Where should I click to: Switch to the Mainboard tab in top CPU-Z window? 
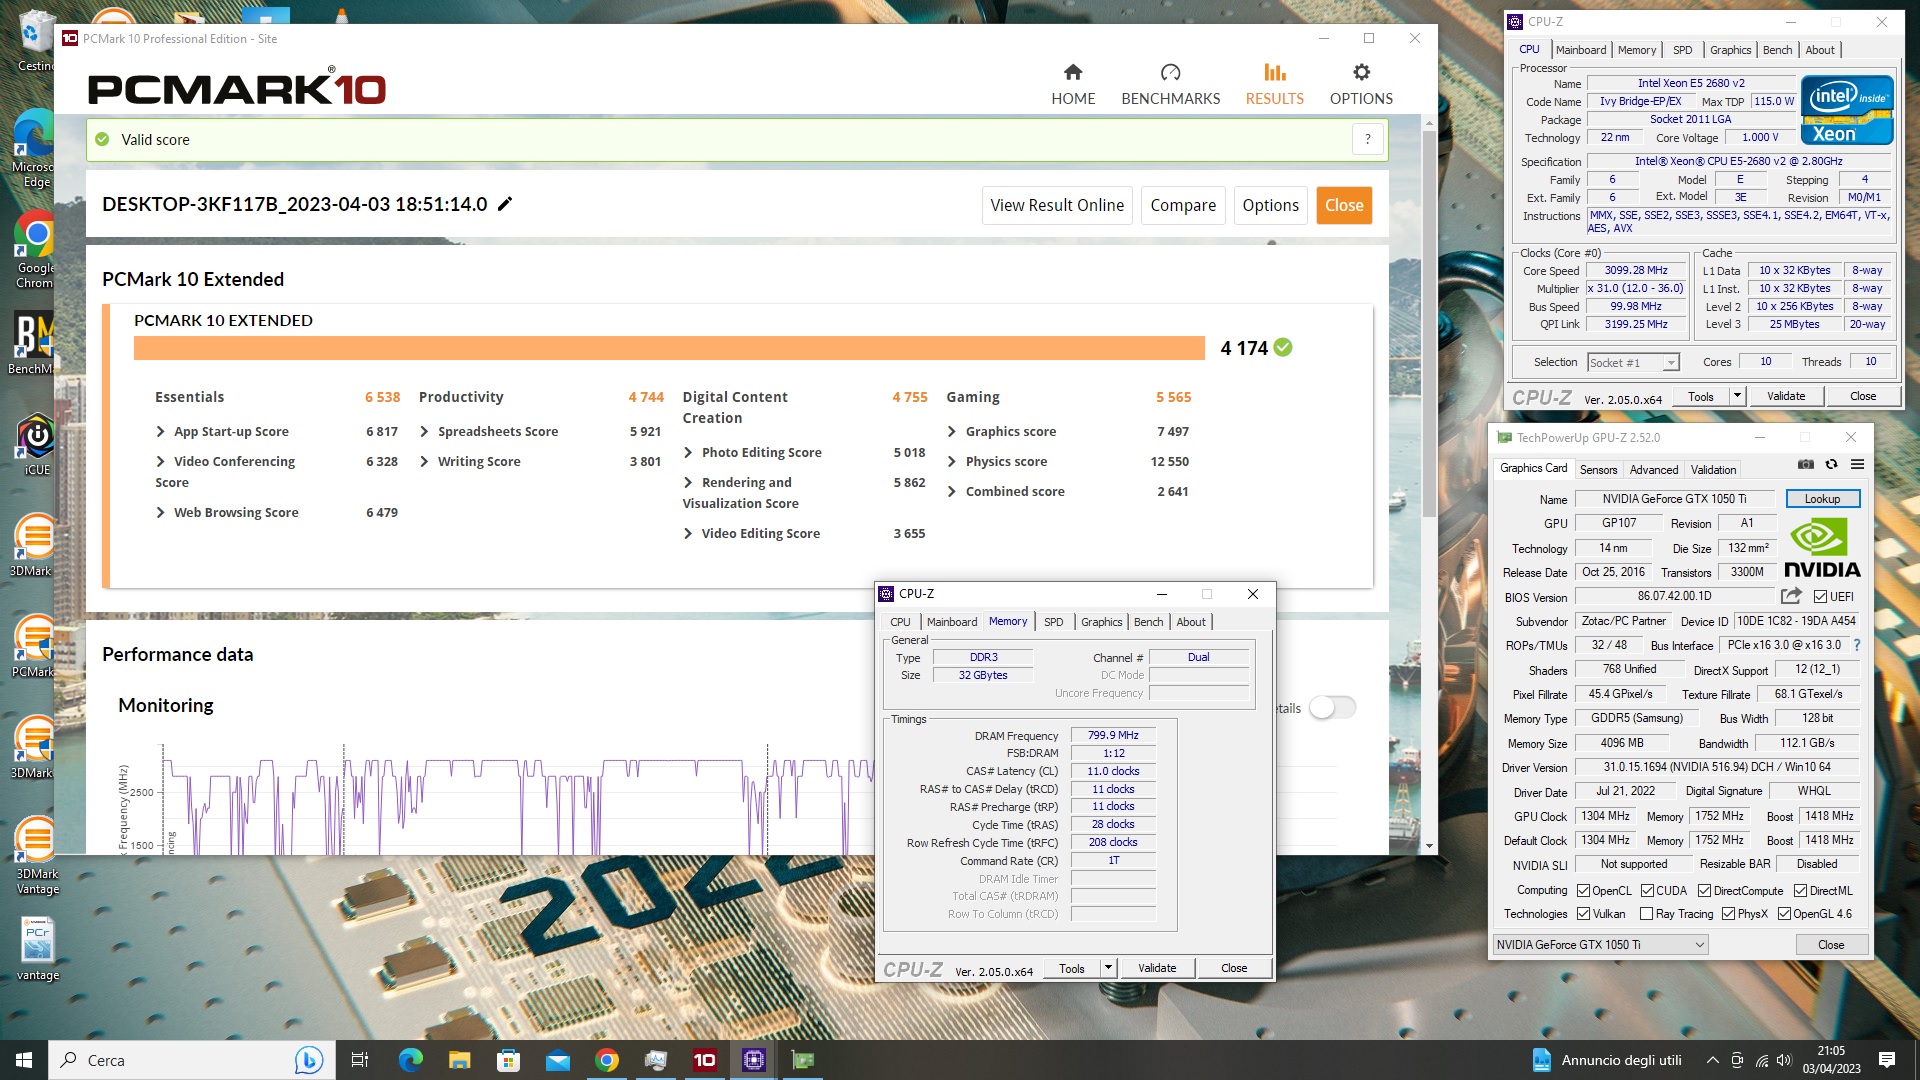point(1581,50)
